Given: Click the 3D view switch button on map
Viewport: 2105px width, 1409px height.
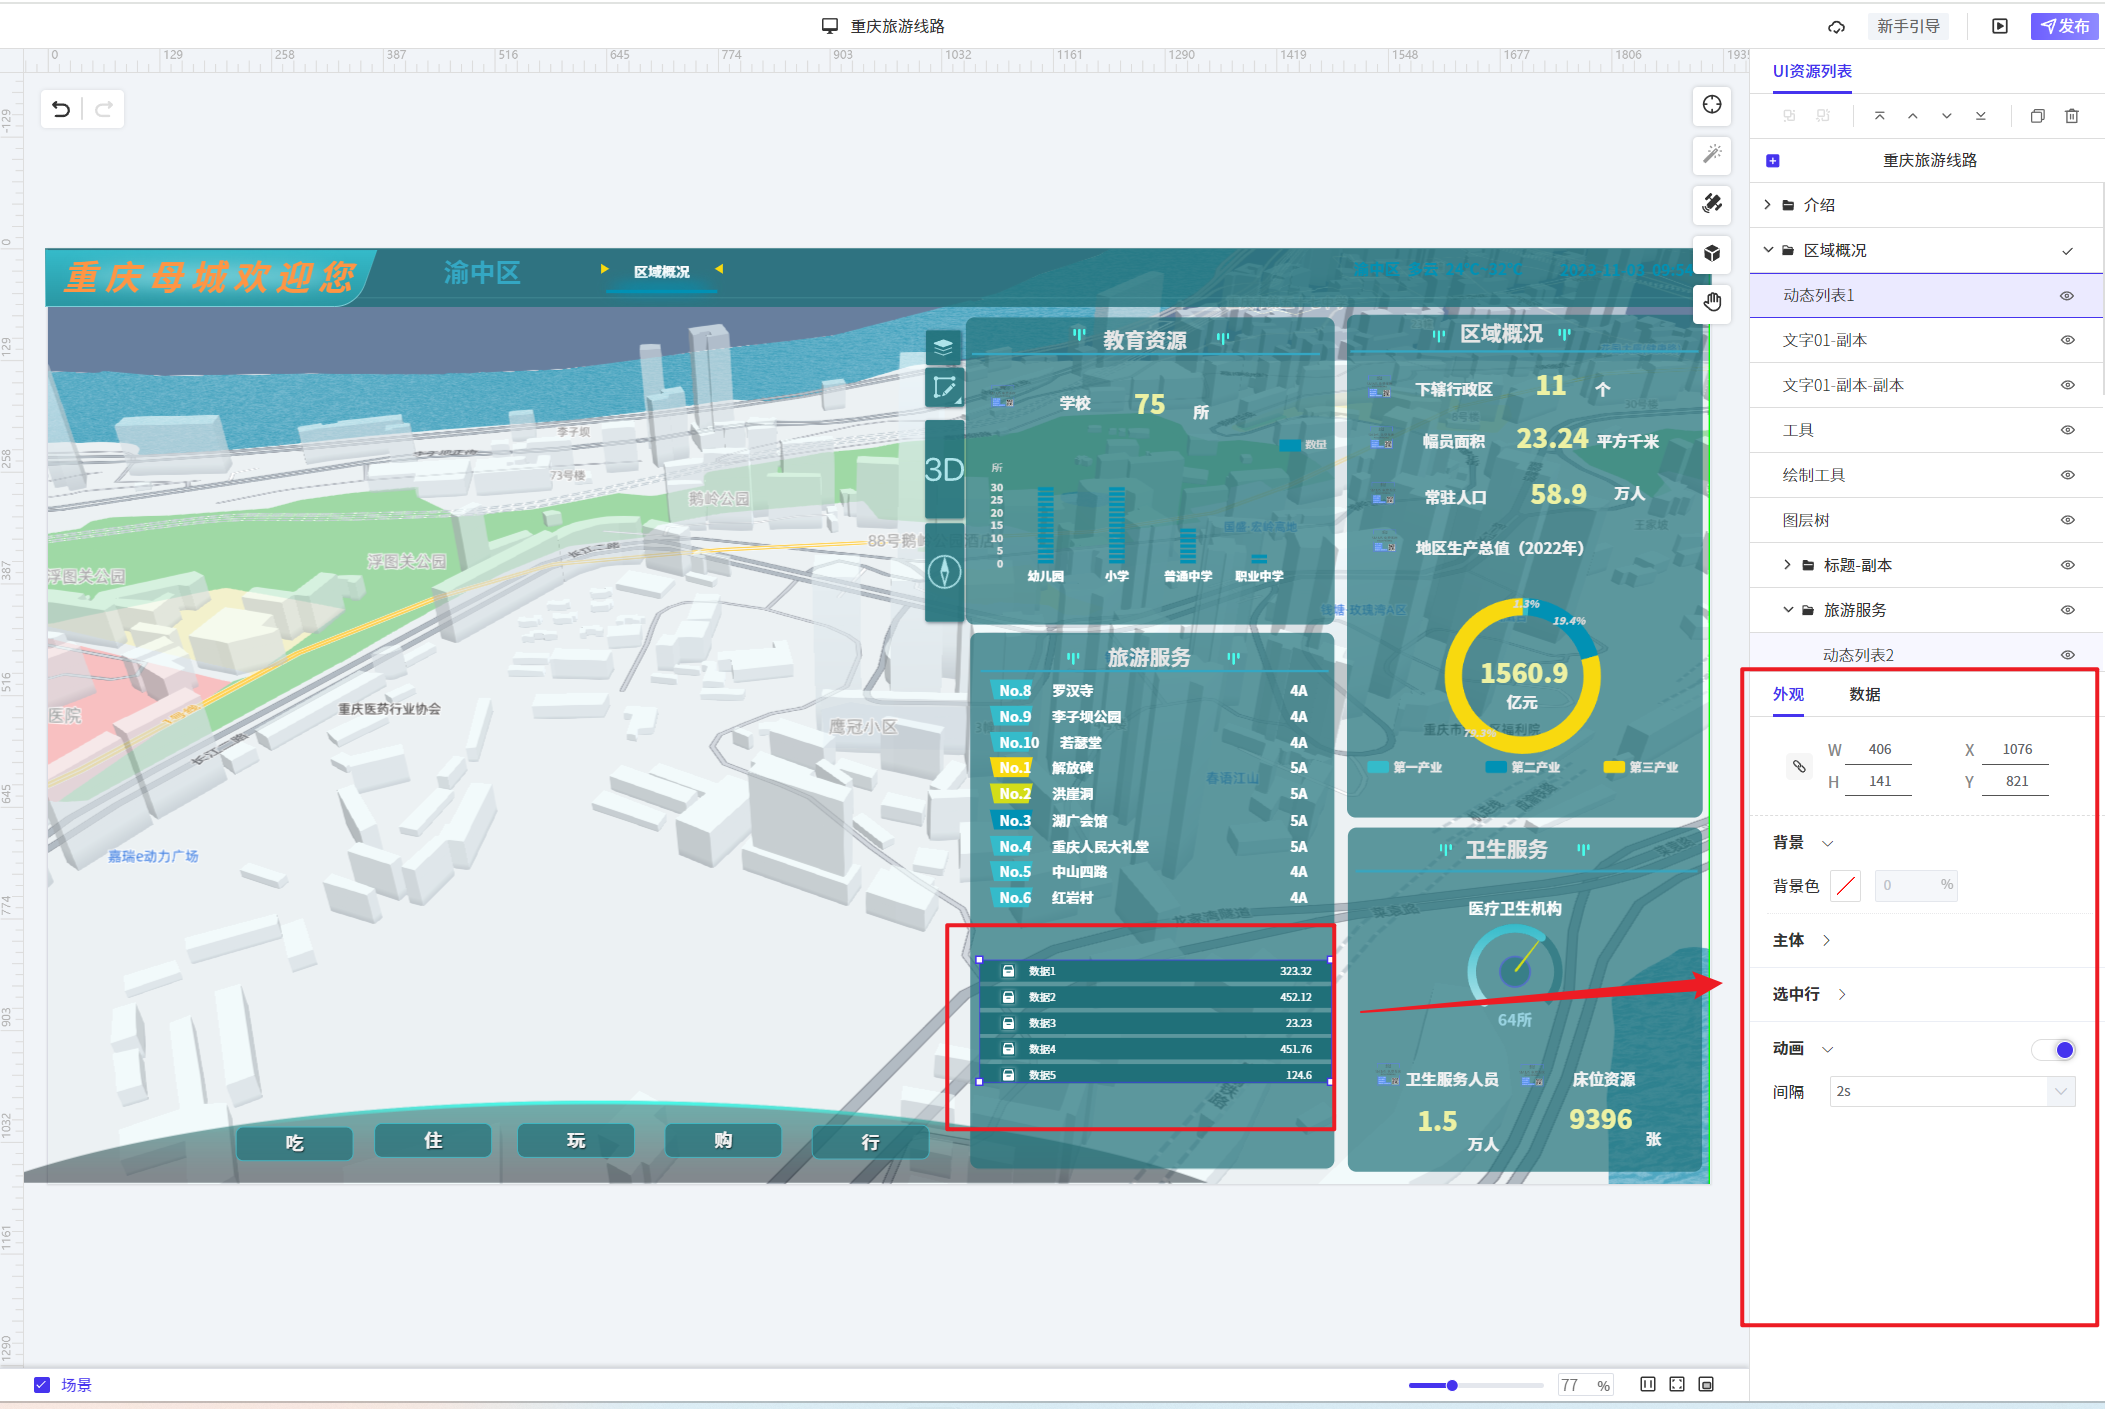Looking at the screenshot, I should 944,470.
